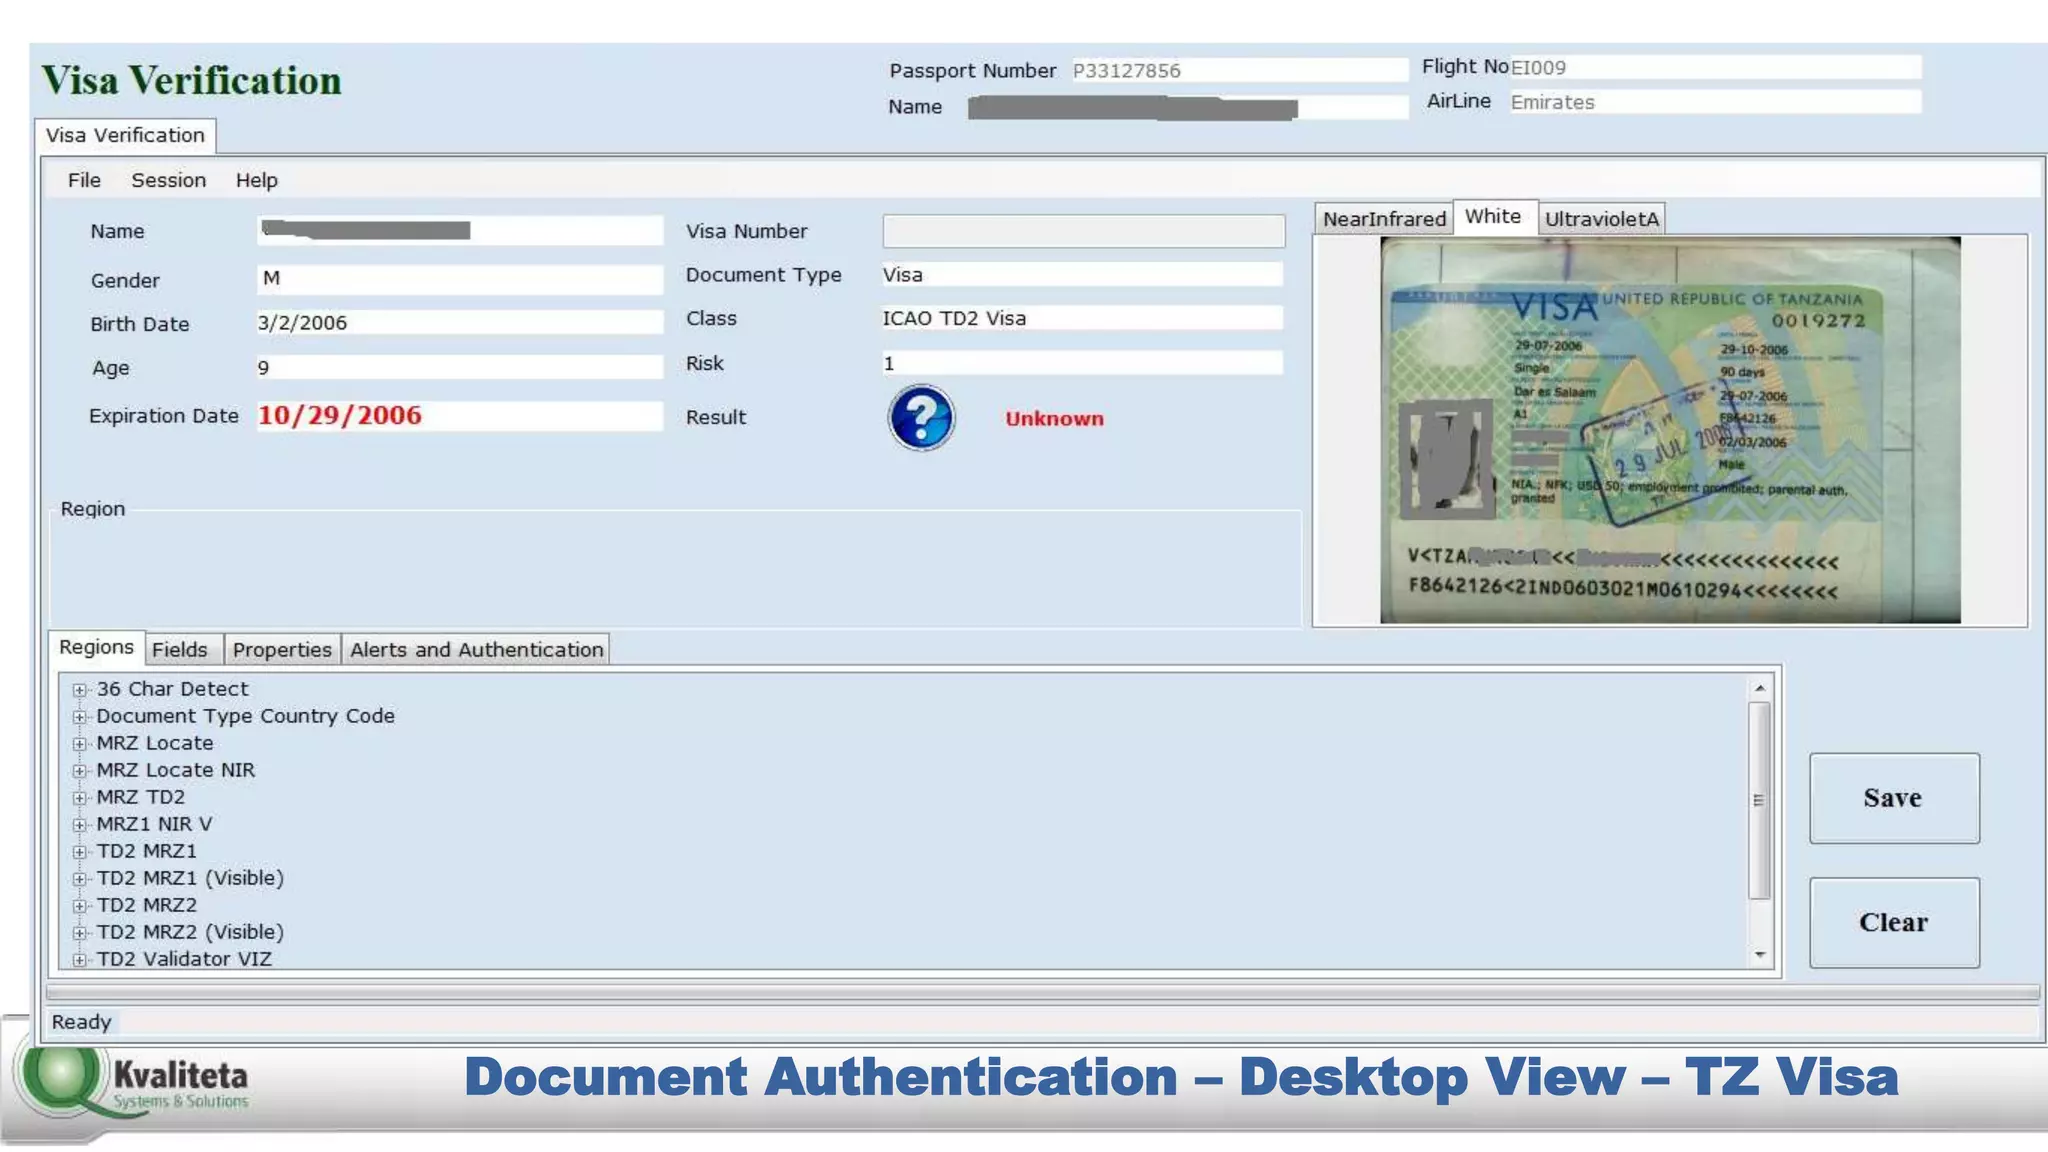The image size is (2048, 1152).
Task: Click the Document Type field showing Visa
Action: click(x=1081, y=275)
